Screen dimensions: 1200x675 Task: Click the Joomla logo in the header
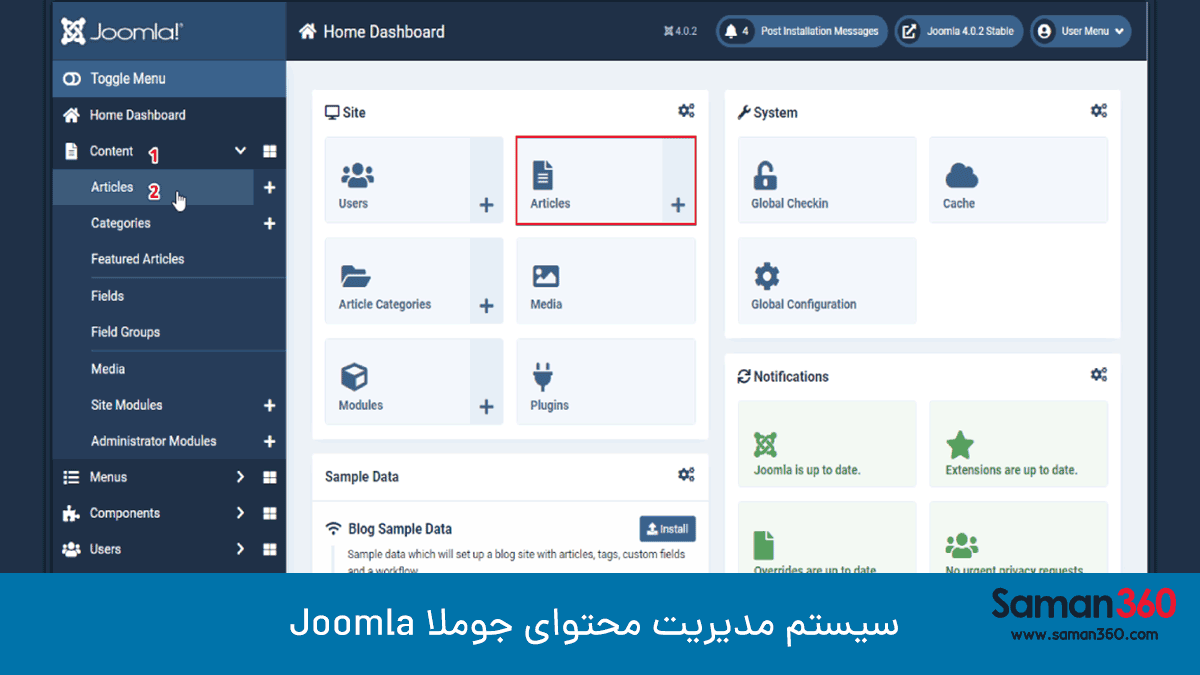[121, 31]
